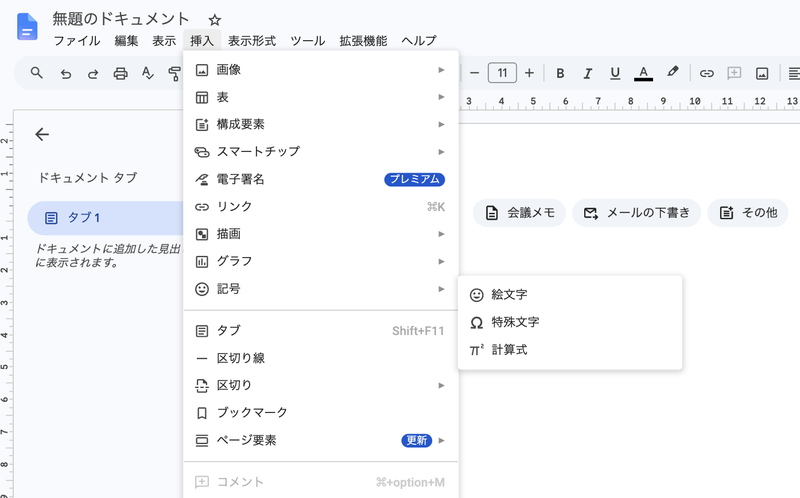This screenshot has width=800, height=498.
Task: Open the ファイル menu
Action: click(77, 41)
